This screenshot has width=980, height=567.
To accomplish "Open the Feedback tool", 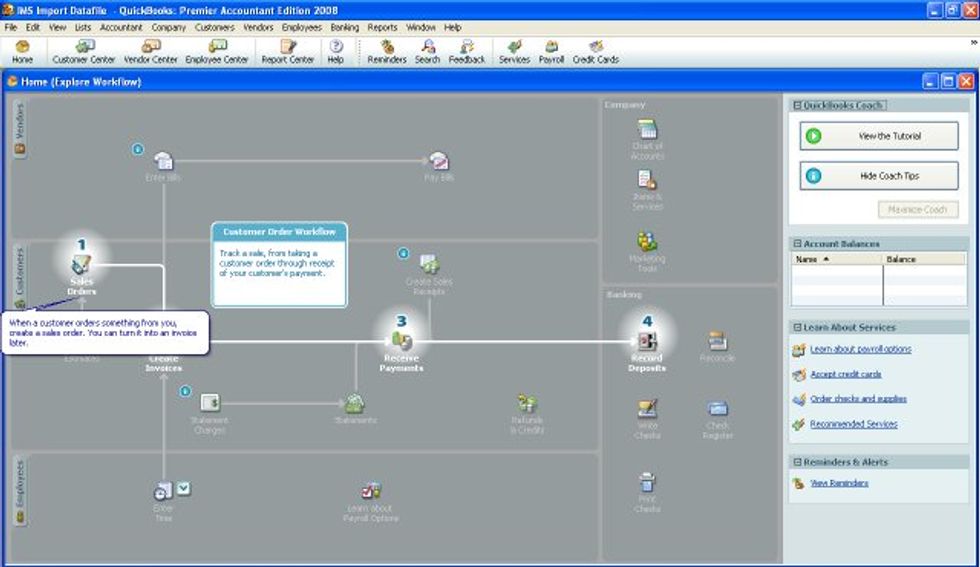I will 467,51.
